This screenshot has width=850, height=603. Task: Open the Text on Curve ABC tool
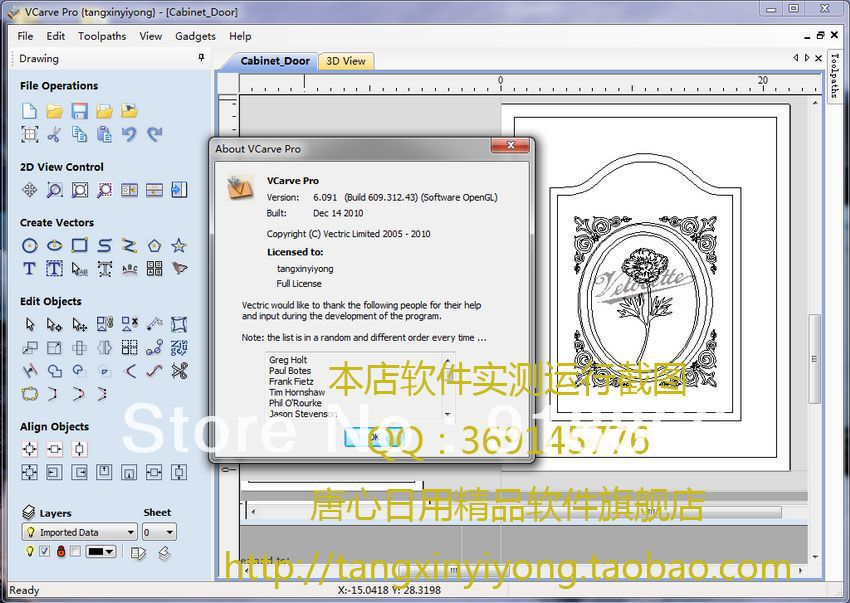point(130,268)
